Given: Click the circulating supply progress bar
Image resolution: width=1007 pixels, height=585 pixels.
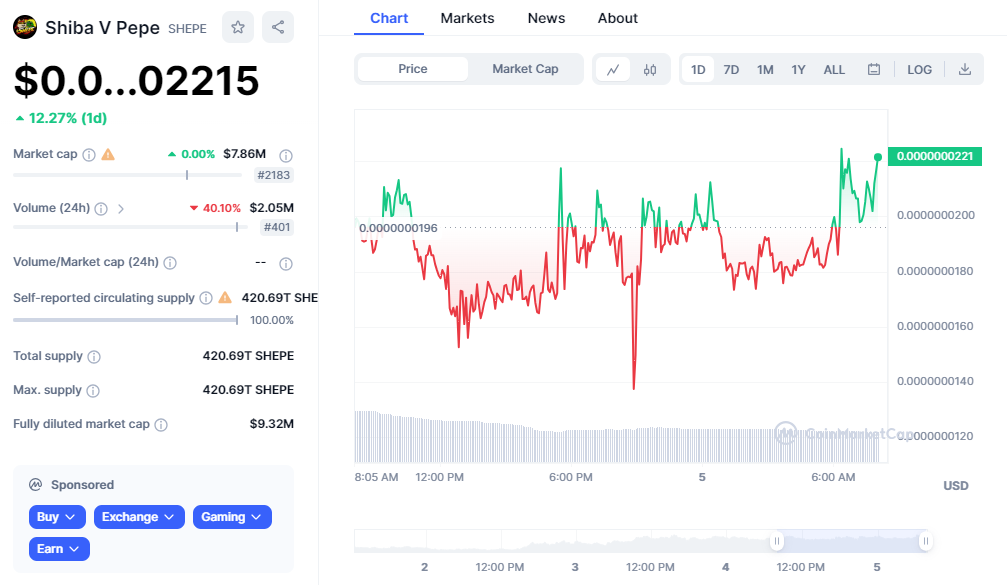Looking at the screenshot, I should pos(126,320).
